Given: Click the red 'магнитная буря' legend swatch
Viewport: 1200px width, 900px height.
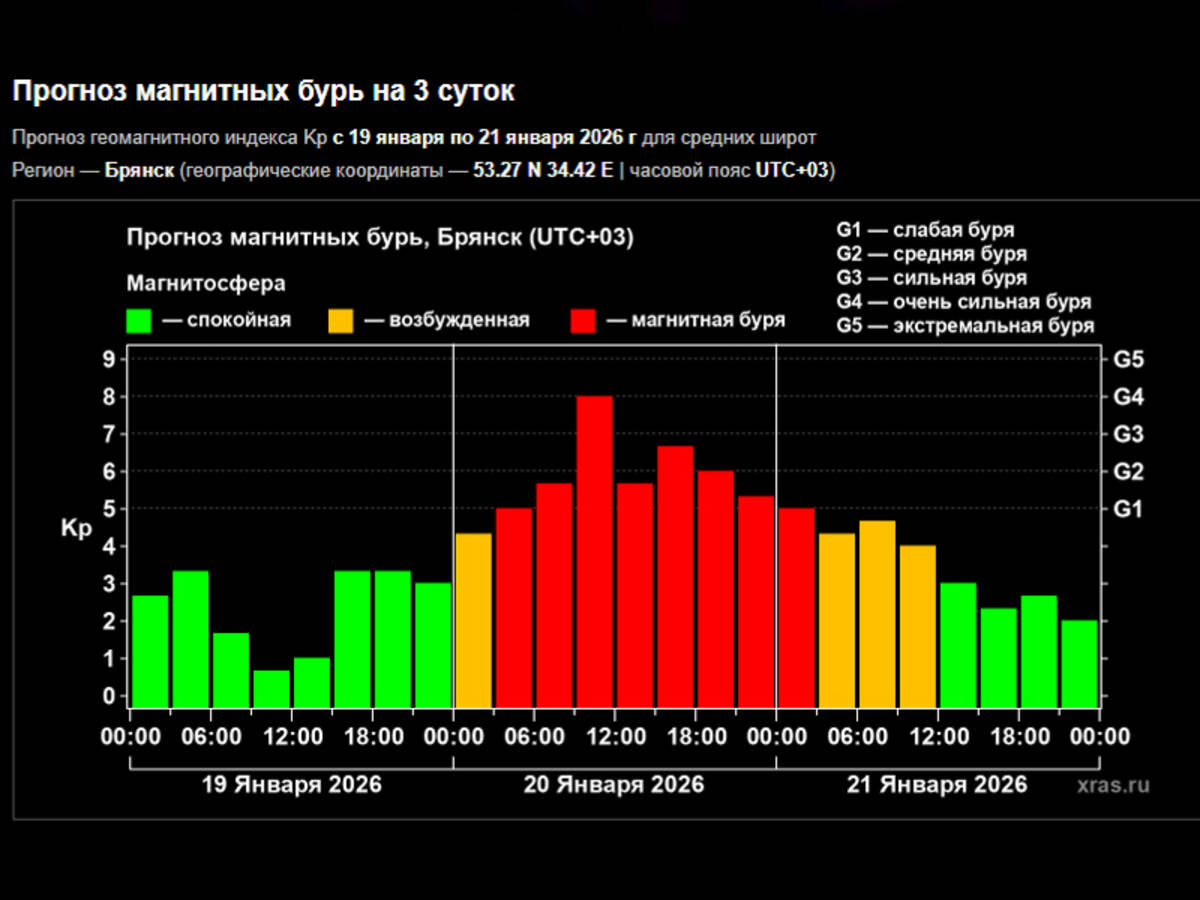Looking at the screenshot, I should pyautogui.click(x=583, y=321).
